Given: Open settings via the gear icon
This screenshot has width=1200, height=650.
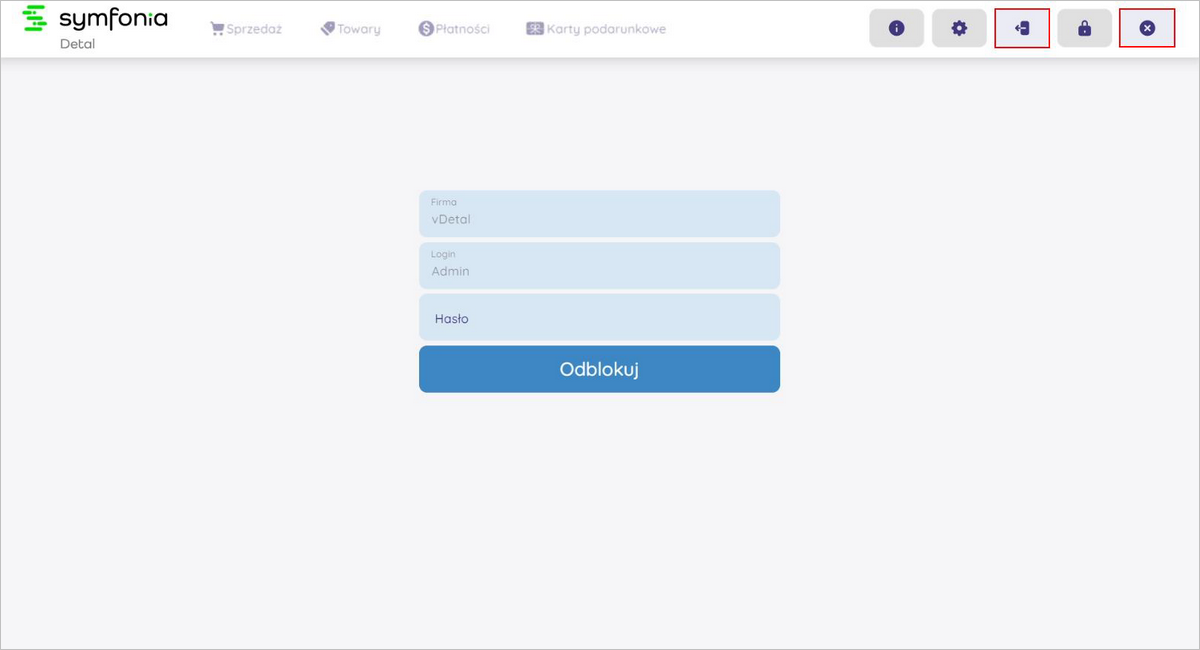Looking at the screenshot, I should point(959,28).
